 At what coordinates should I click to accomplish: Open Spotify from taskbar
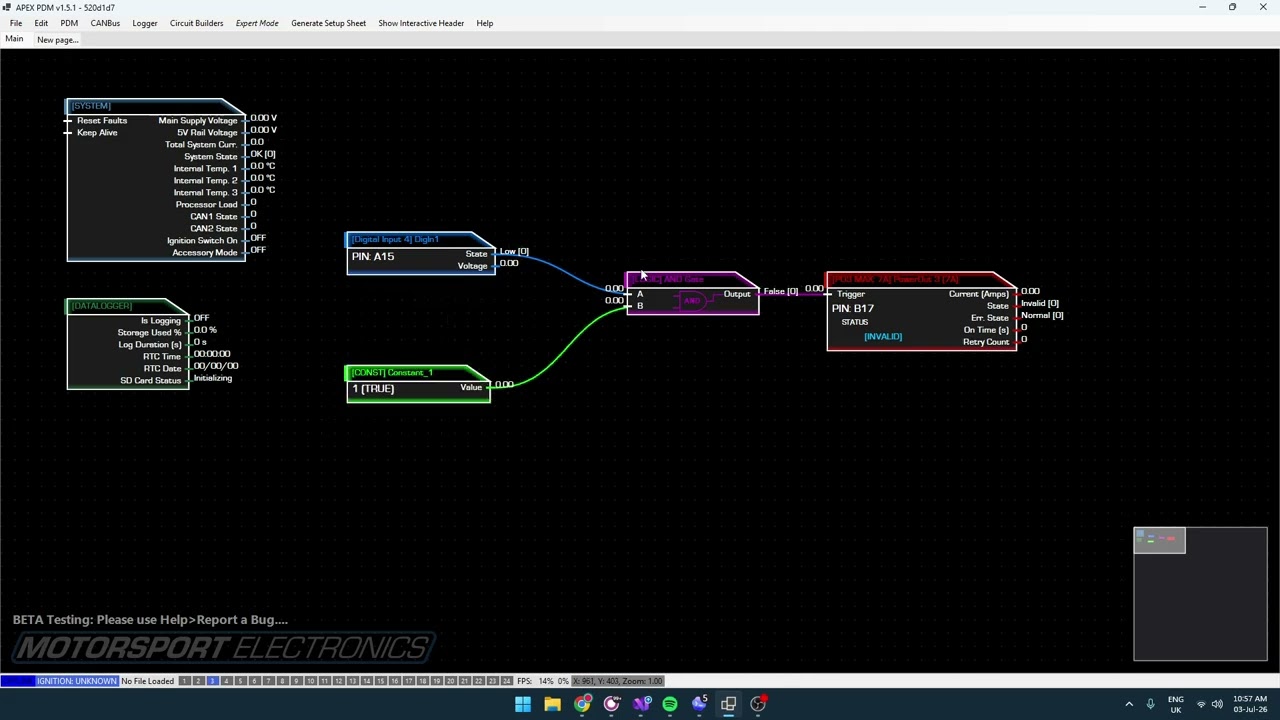coord(670,704)
